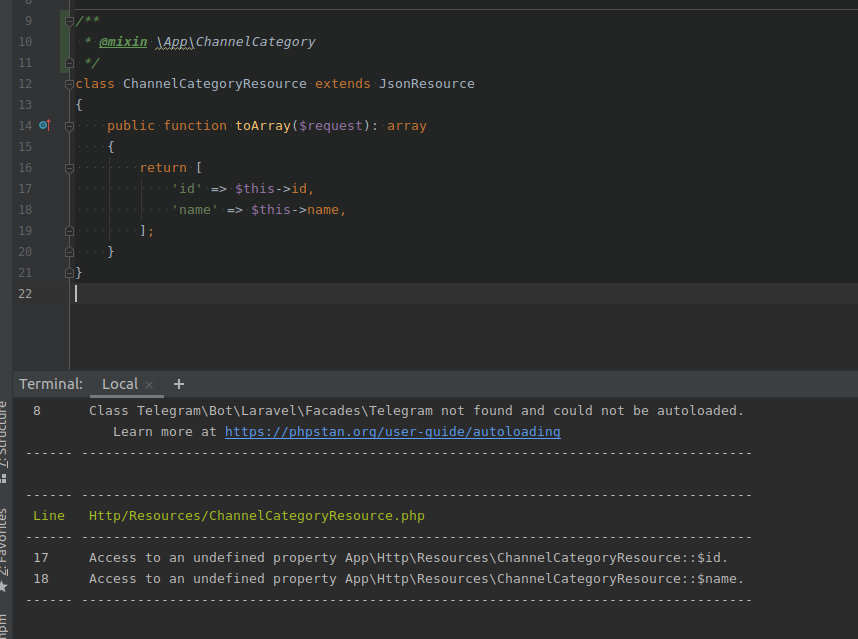
Task: Click the return keyword on line 16
Action: (163, 168)
